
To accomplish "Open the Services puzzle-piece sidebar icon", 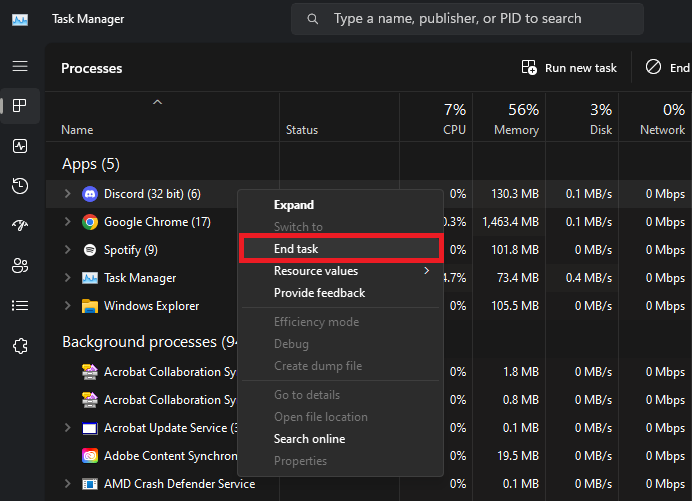I will 20,346.
